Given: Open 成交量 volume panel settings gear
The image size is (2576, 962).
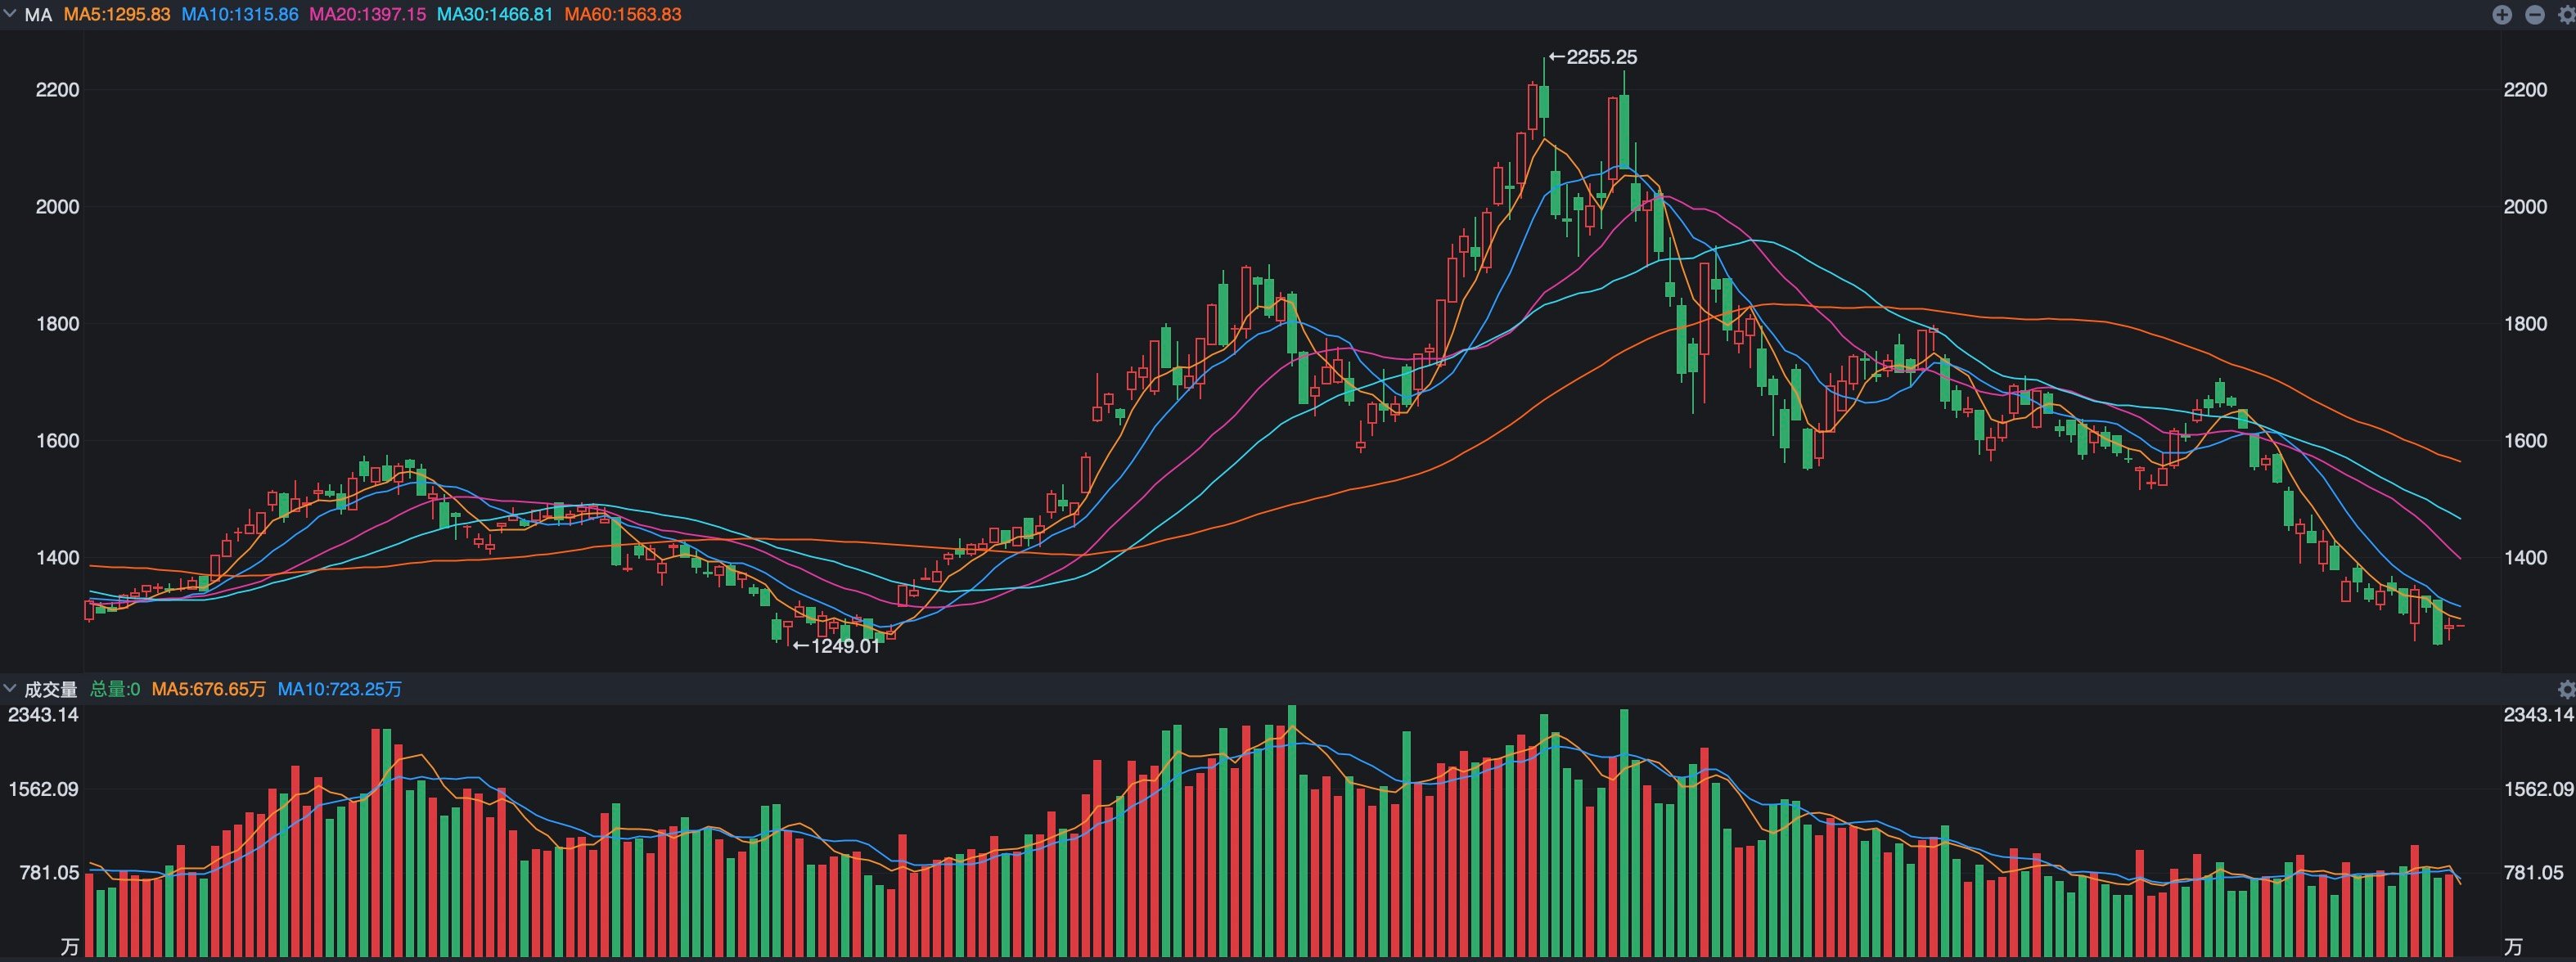Looking at the screenshot, I should pyautogui.click(x=2566, y=689).
